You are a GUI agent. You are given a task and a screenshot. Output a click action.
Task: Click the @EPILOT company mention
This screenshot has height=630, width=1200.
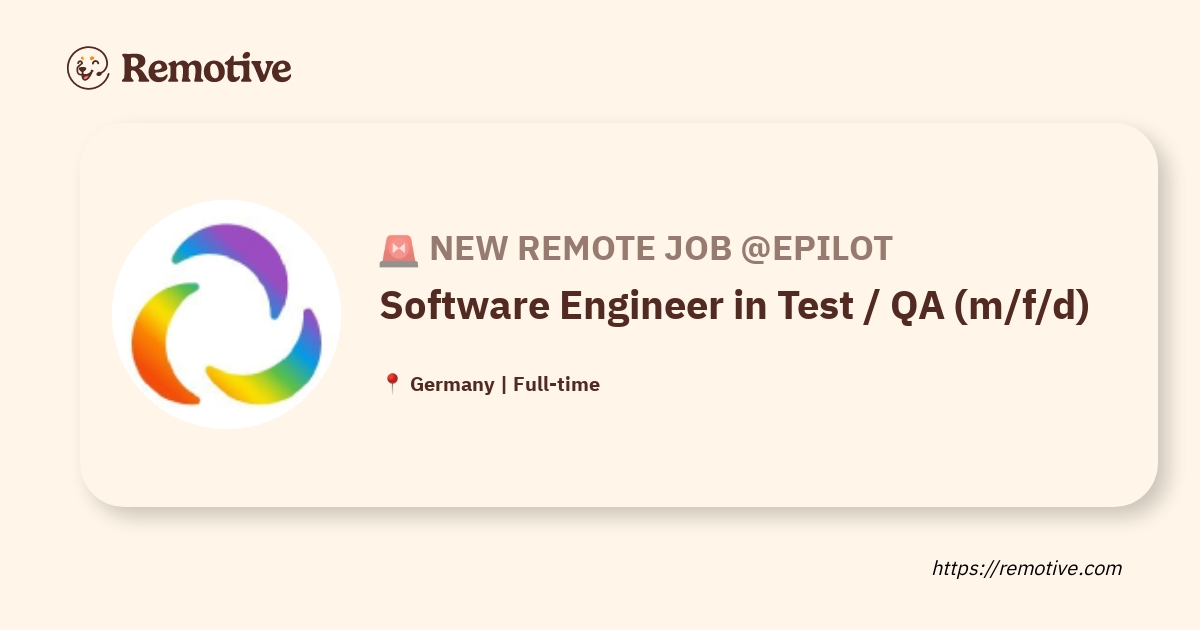[x=816, y=250]
